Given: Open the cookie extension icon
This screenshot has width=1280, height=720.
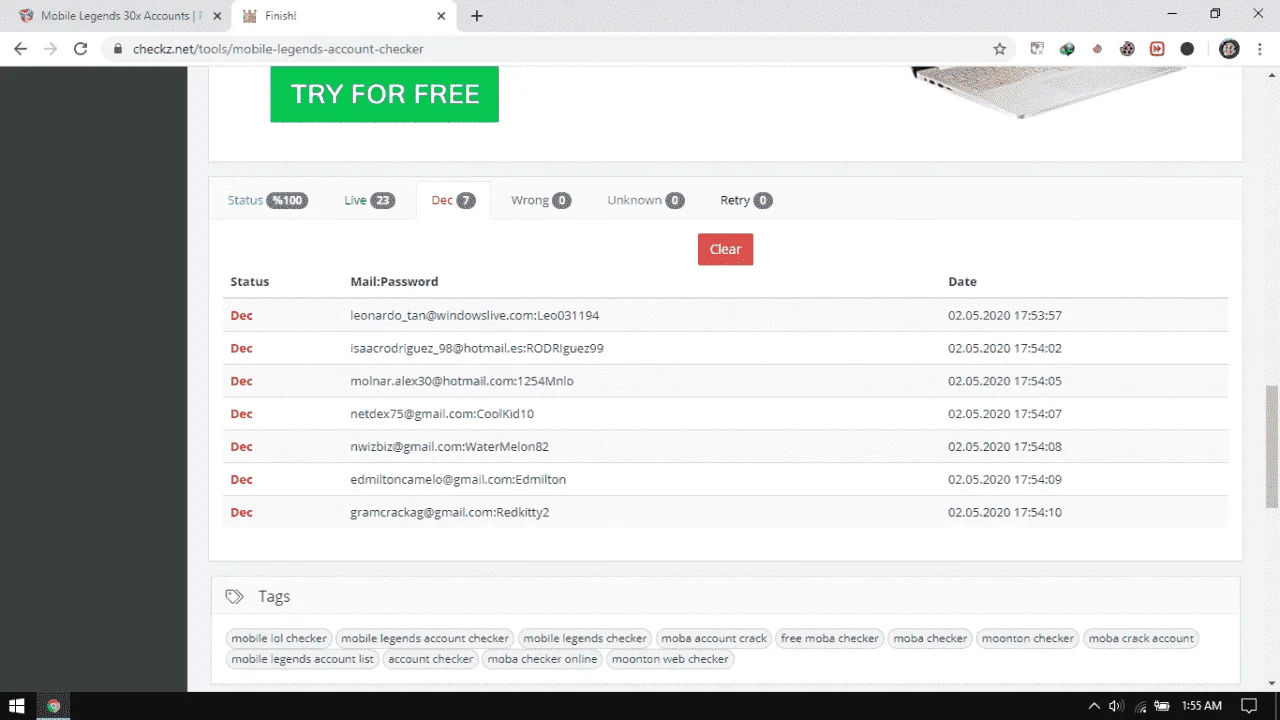Looking at the screenshot, I should pyautogui.click(x=1127, y=49).
